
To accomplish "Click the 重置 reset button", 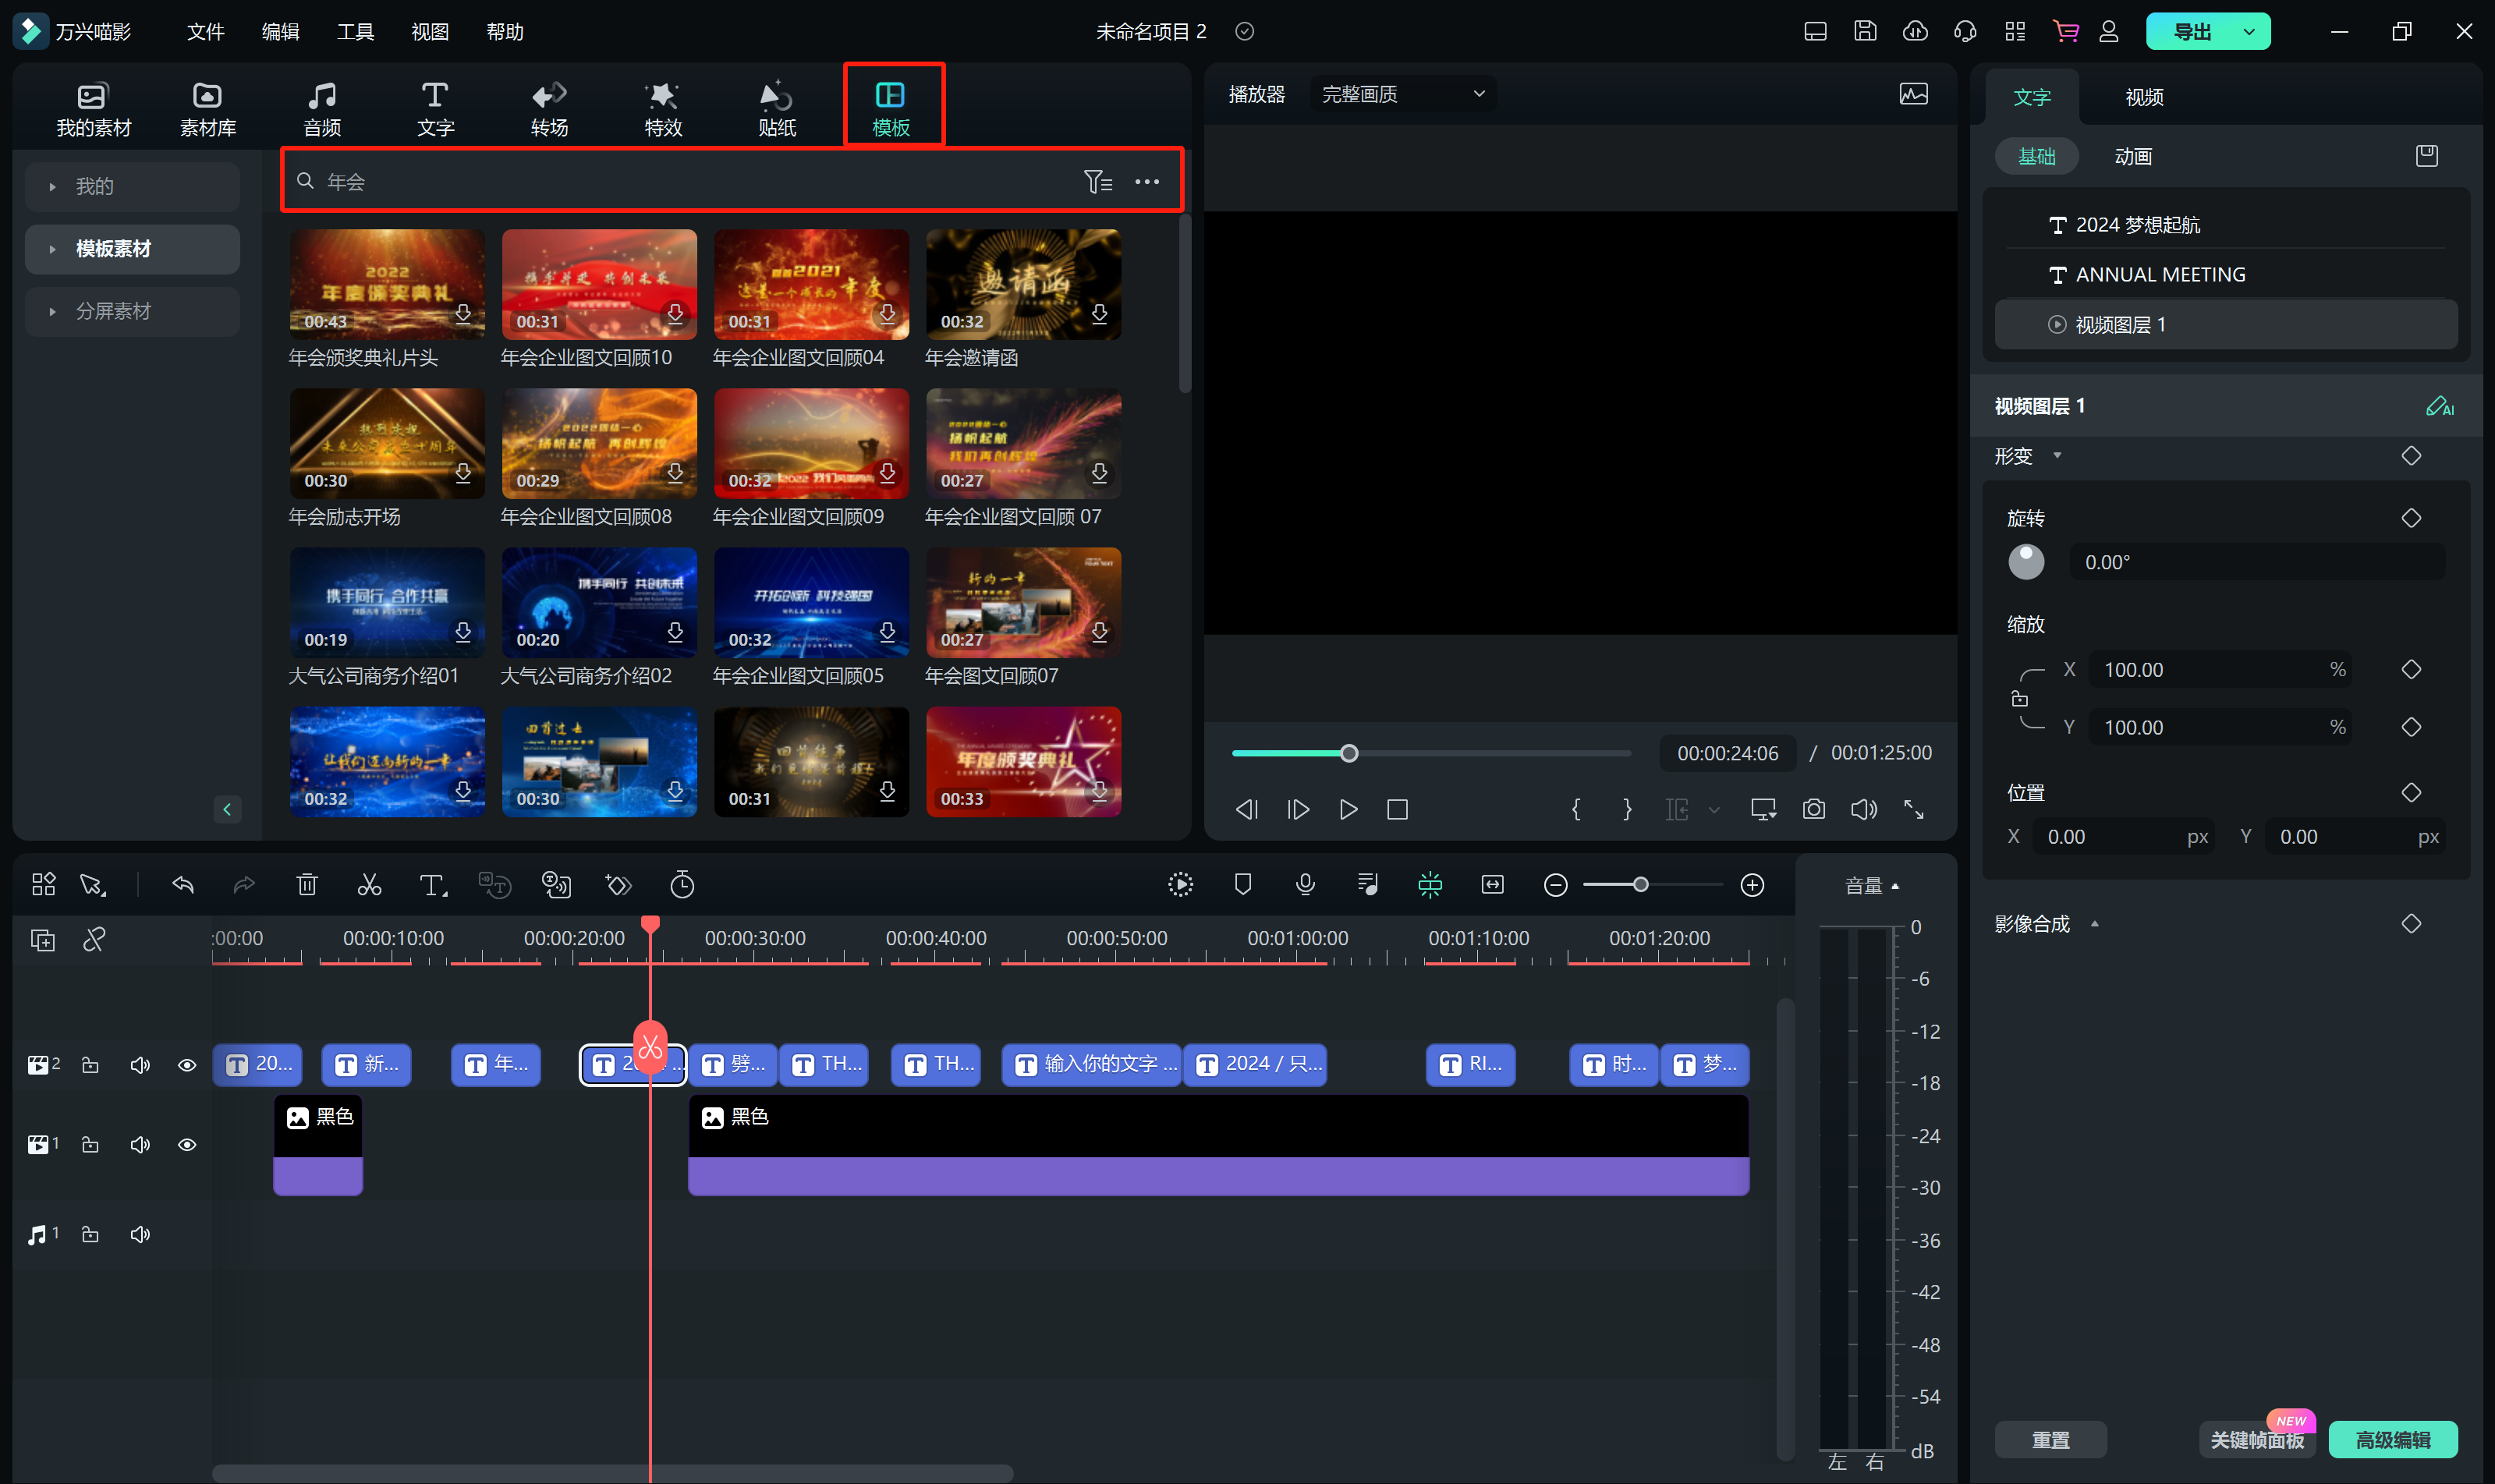I will pos(2050,1439).
